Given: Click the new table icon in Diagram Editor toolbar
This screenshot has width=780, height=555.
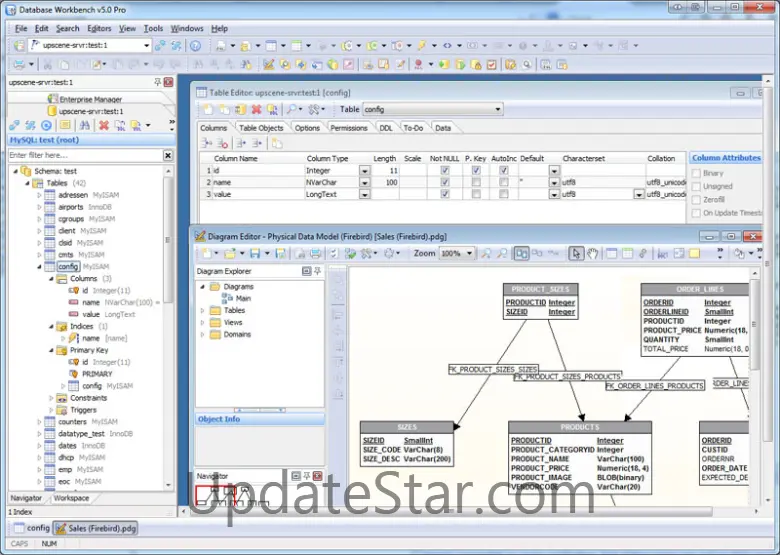Looking at the screenshot, I should [611, 254].
